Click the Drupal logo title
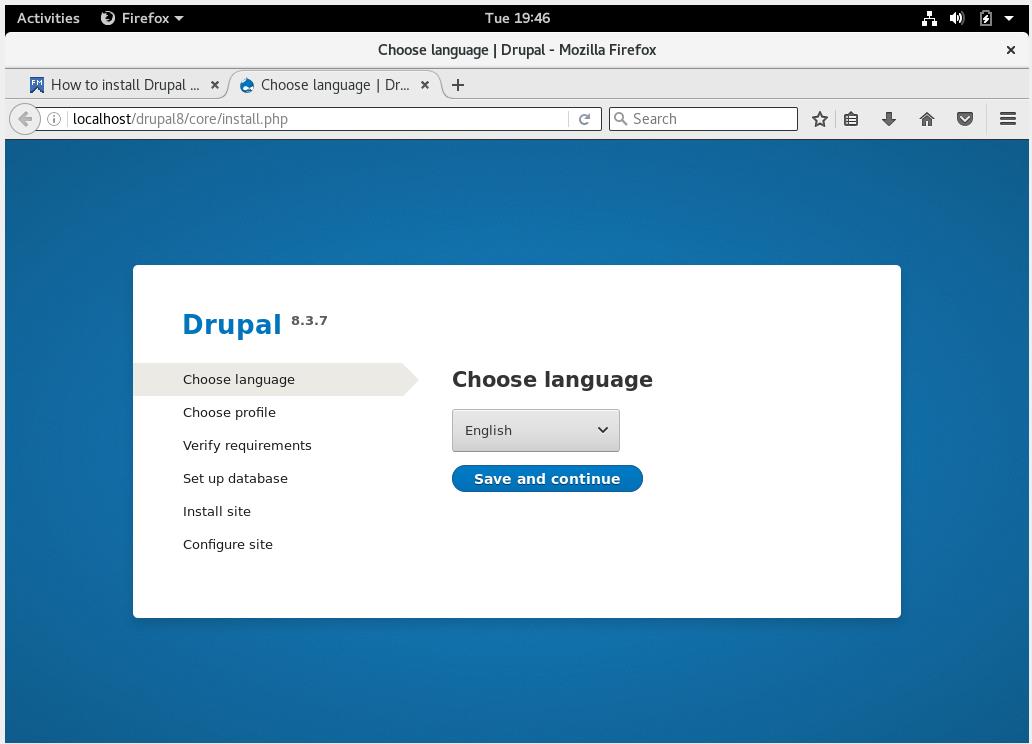1032x744 pixels. tap(232, 325)
